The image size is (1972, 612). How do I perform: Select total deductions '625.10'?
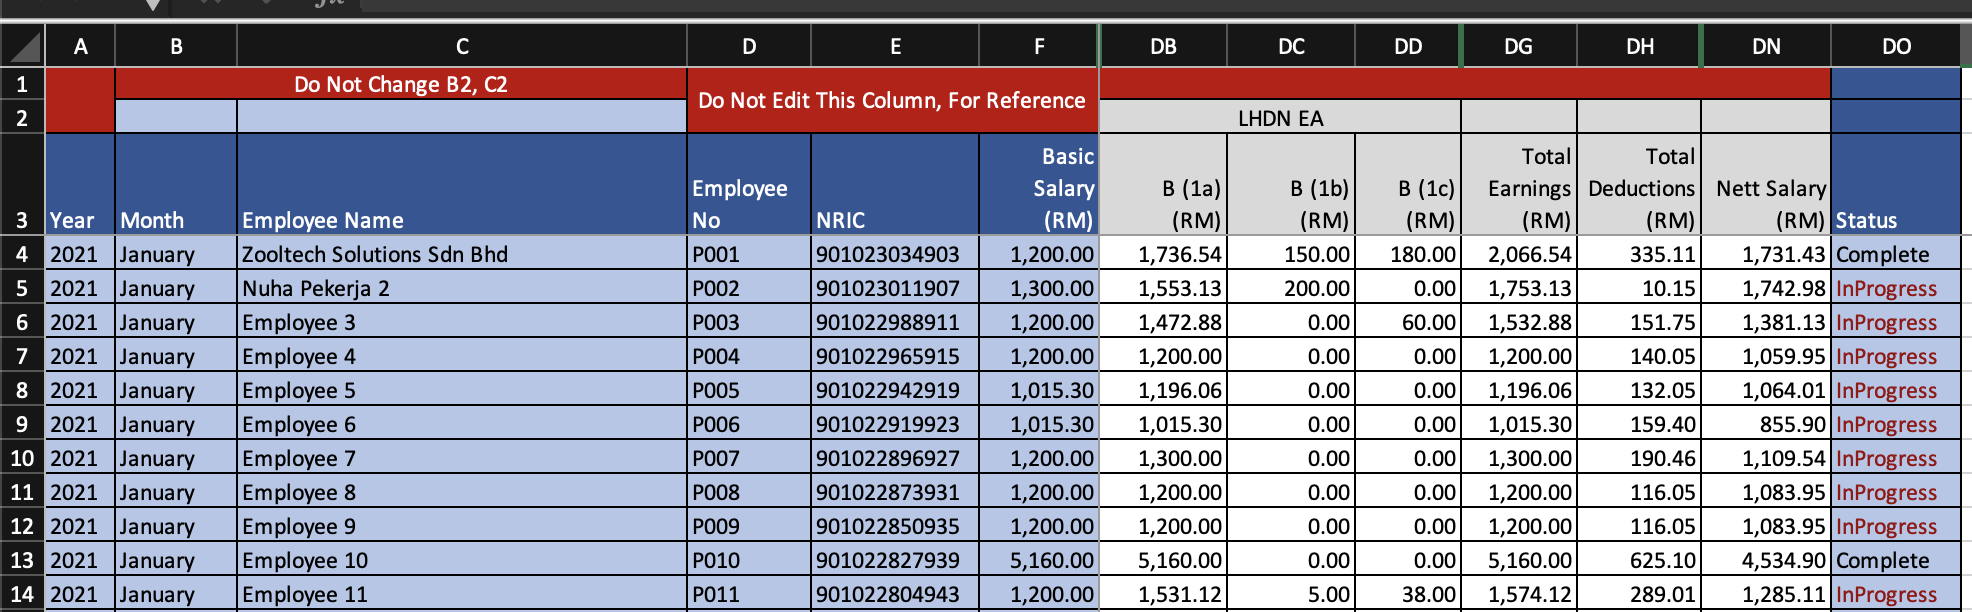point(1639,560)
